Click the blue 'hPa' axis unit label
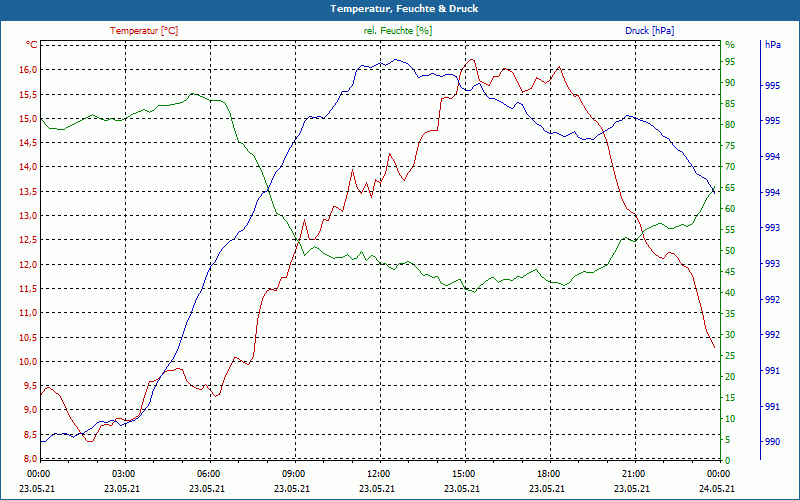Screen dimensions: 800x500 [x=772, y=45]
